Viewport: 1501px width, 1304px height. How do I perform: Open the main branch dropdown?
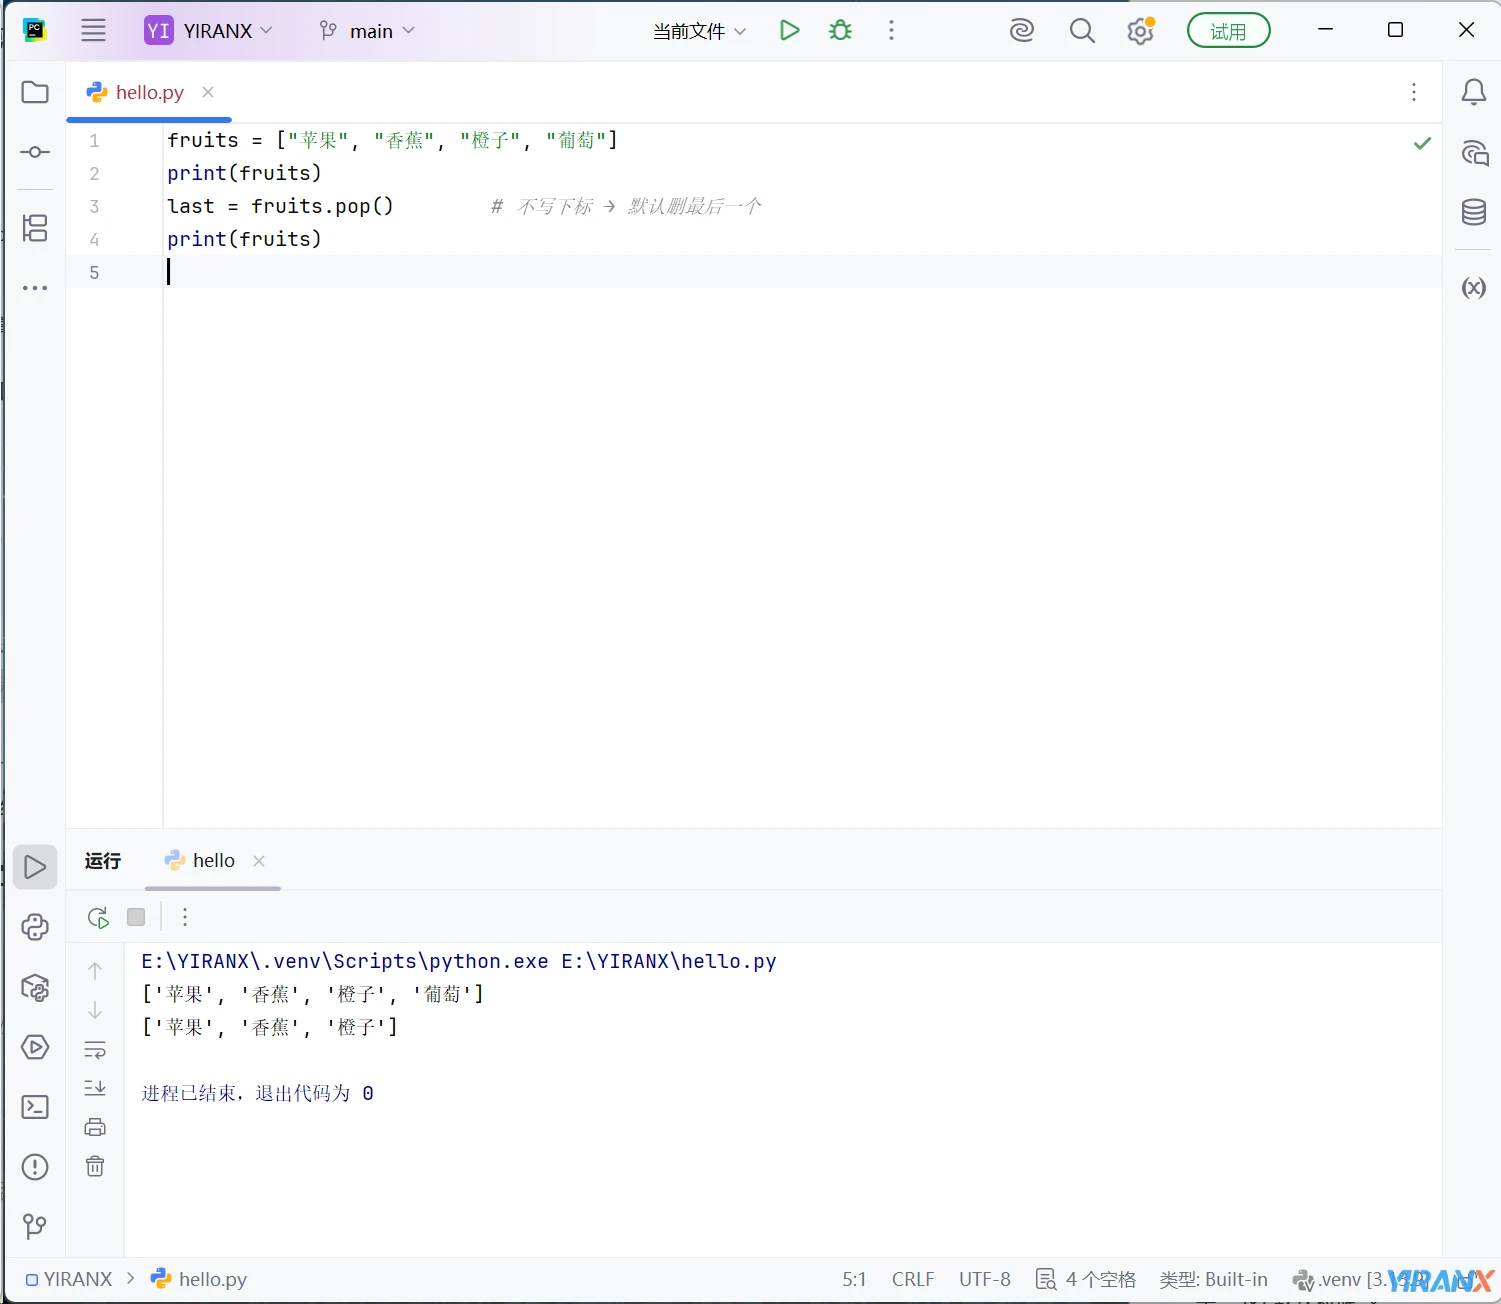click(x=367, y=31)
